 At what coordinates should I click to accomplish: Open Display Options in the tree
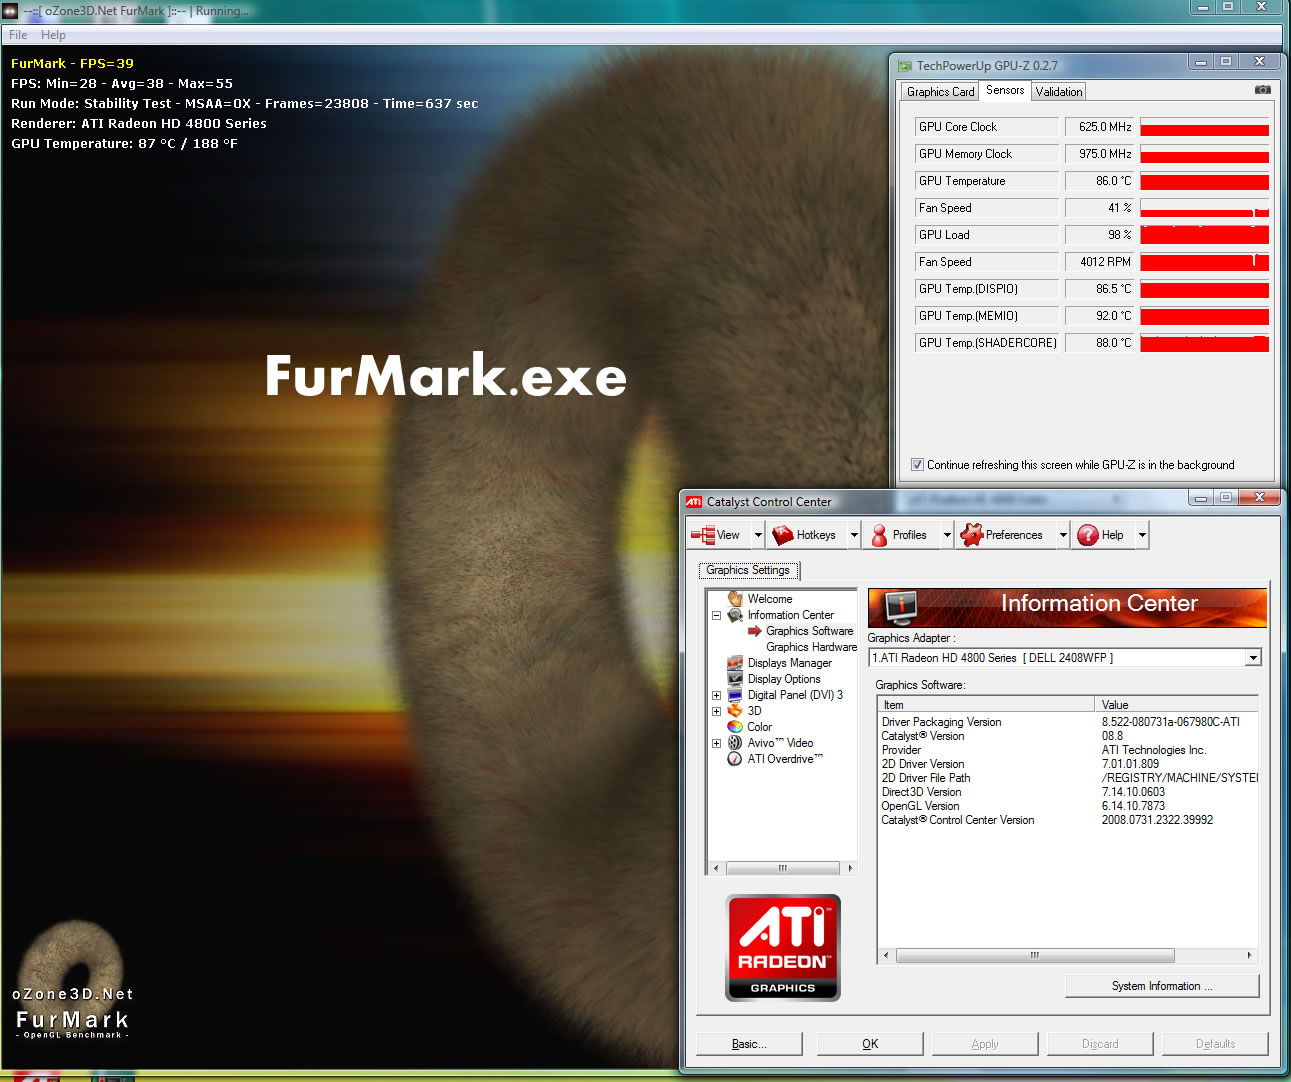point(783,679)
